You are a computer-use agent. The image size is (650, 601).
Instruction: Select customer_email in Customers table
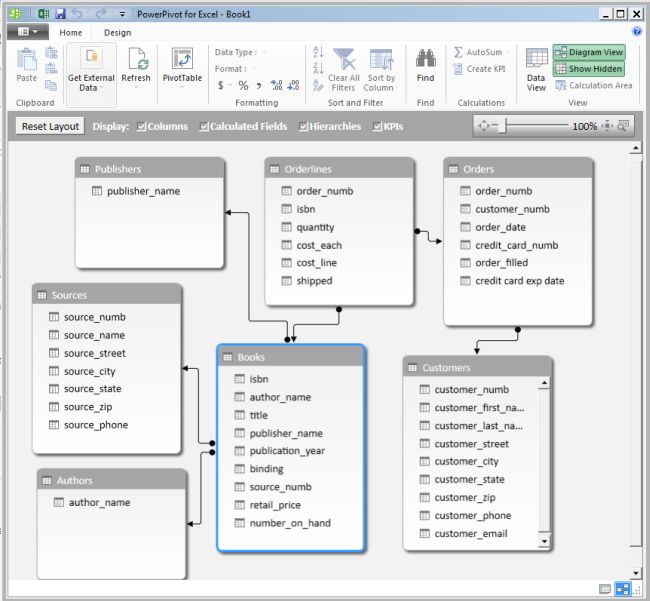pyautogui.click(x=471, y=534)
